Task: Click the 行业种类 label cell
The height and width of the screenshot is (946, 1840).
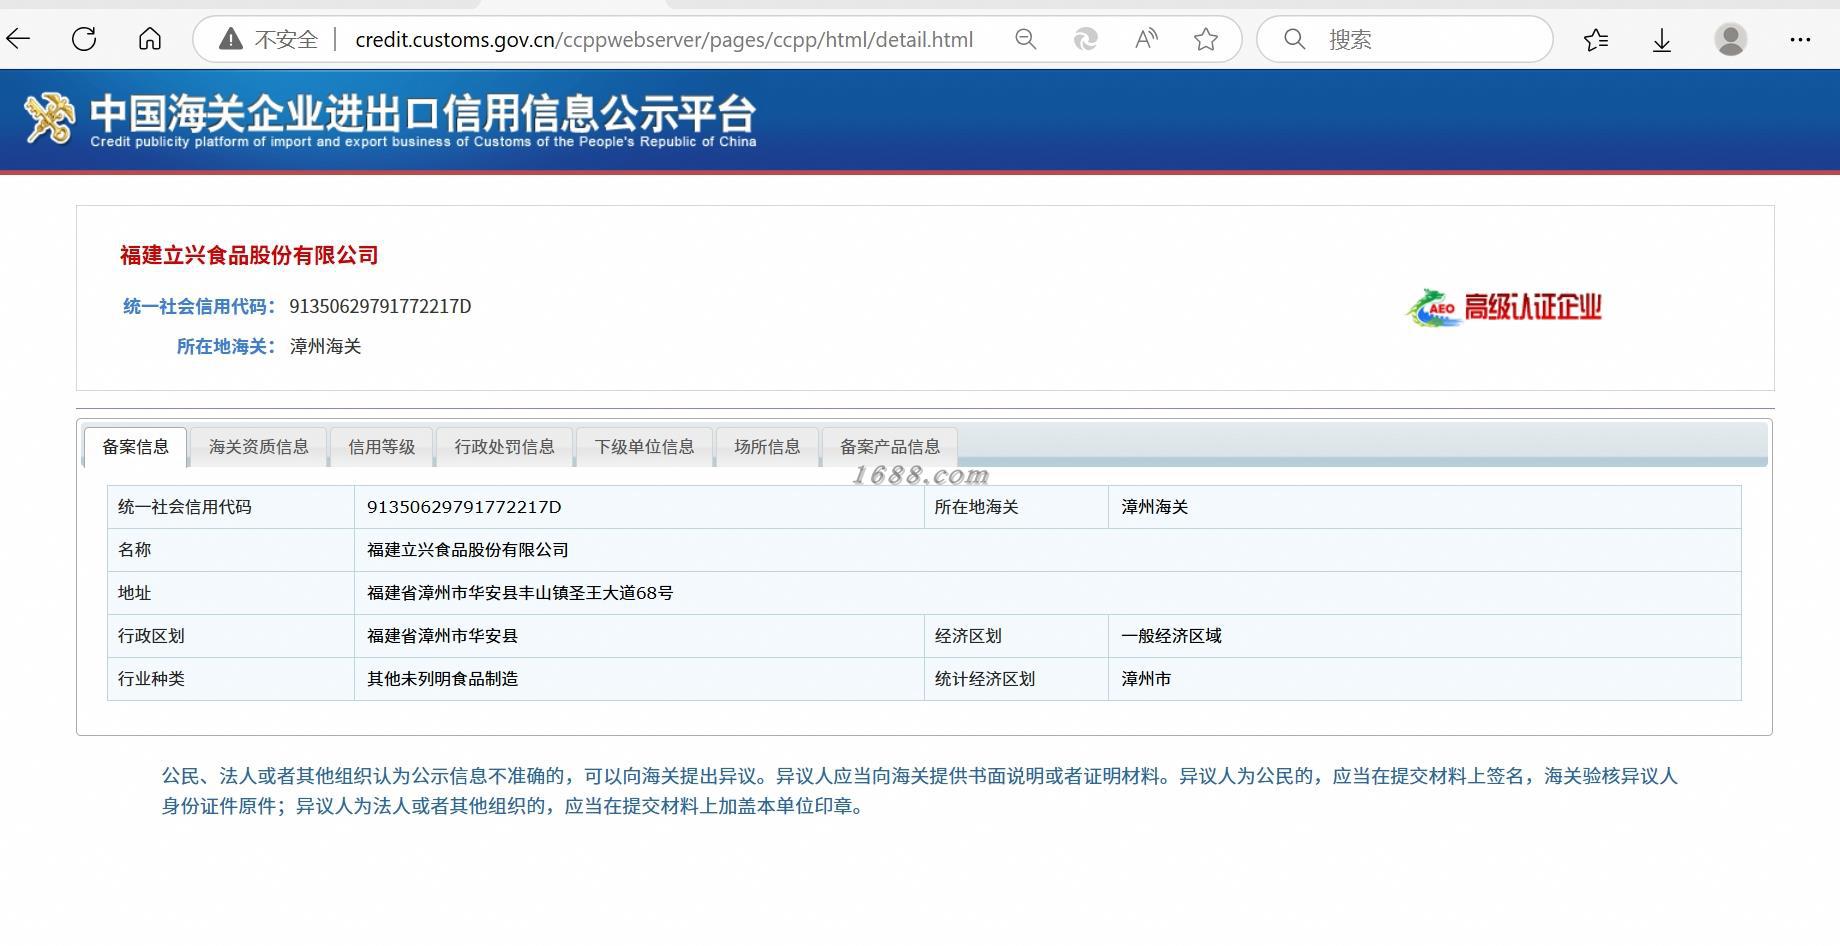Action: [231, 679]
